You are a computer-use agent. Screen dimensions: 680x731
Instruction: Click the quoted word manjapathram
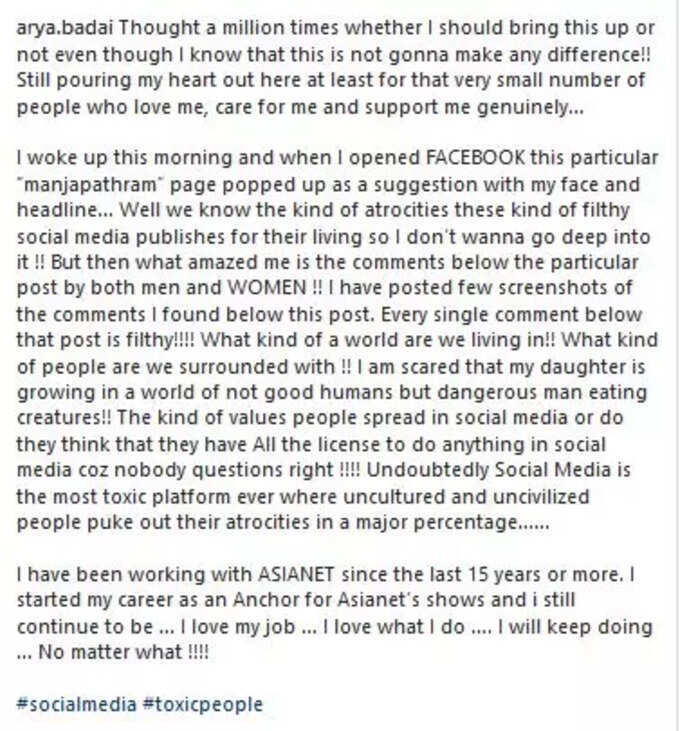(90, 185)
